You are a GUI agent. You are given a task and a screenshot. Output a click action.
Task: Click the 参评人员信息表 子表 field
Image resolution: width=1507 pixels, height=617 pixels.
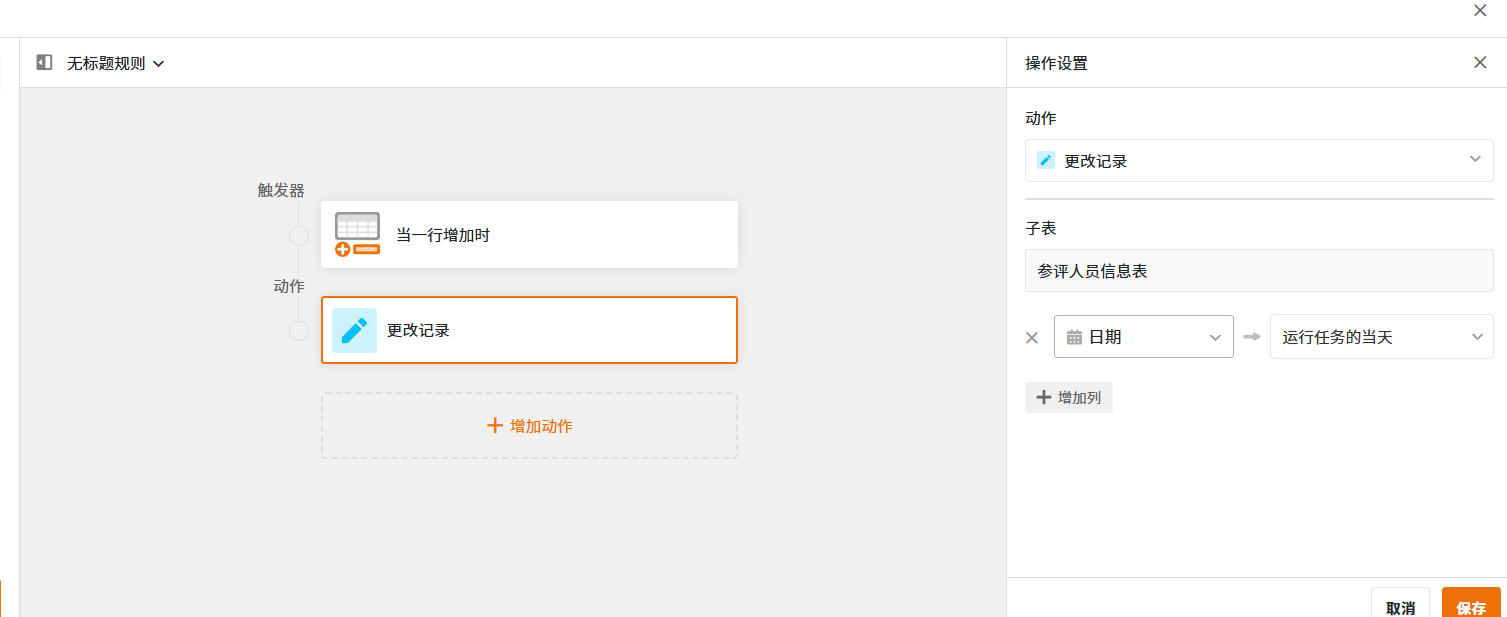click(1258, 271)
